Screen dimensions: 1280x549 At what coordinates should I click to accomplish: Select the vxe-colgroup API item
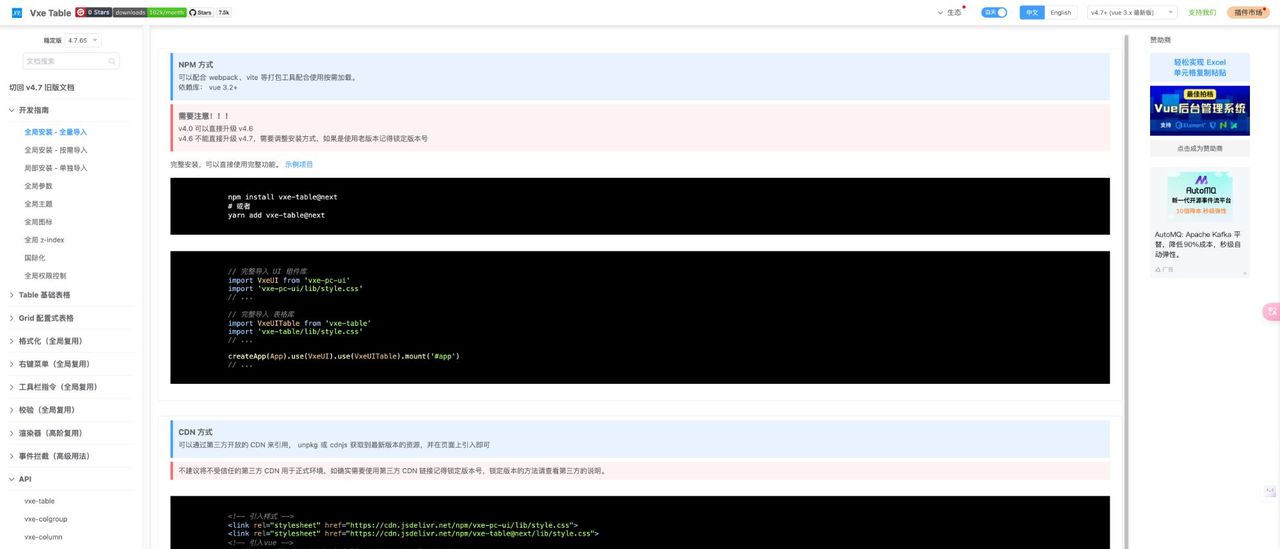click(45, 519)
